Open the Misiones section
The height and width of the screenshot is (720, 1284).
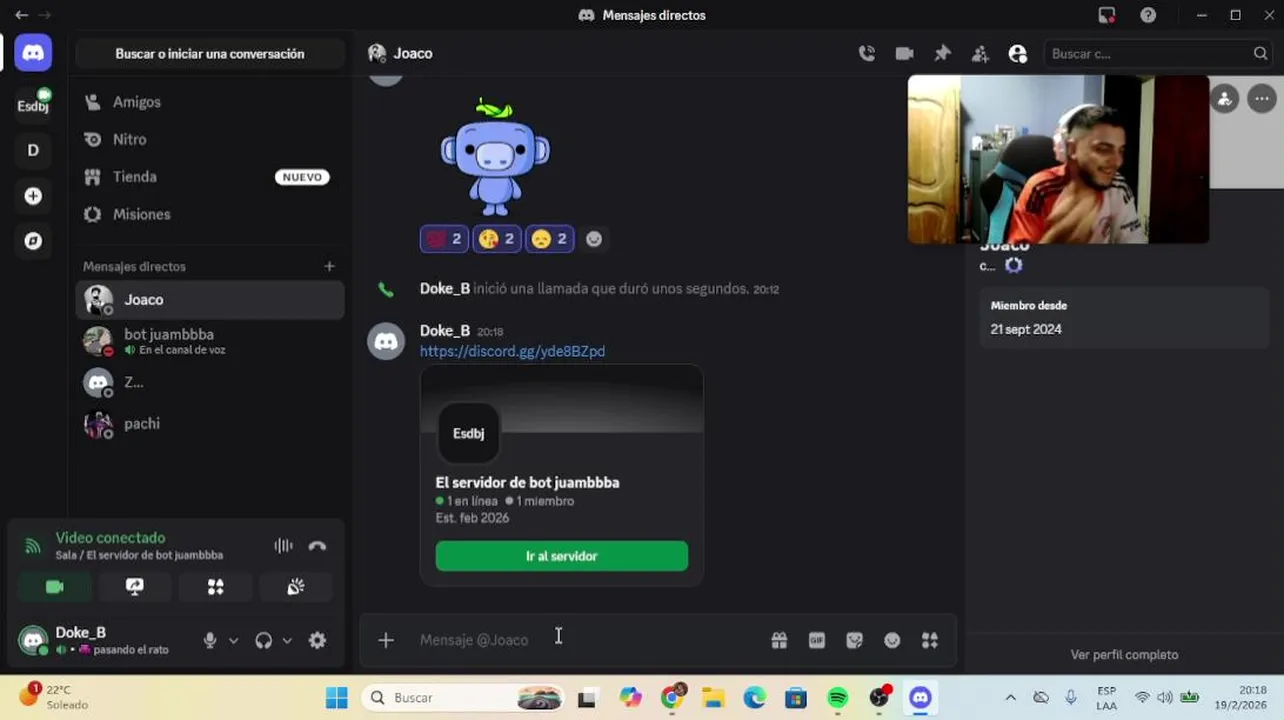tap(210, 214)
